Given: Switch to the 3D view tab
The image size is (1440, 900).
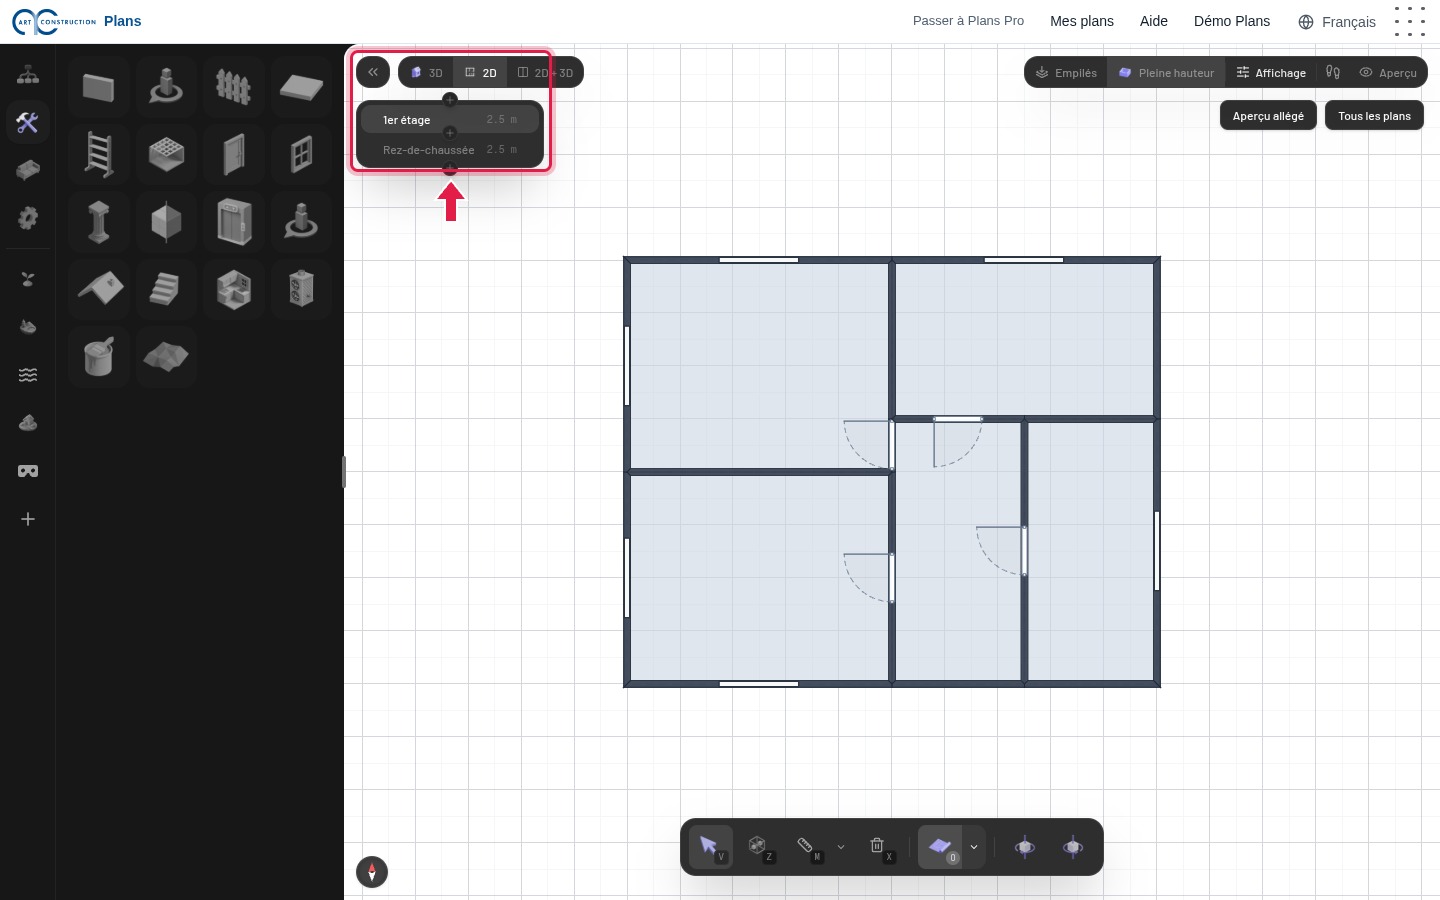Looking at the screenshot, I should (426, 73).
